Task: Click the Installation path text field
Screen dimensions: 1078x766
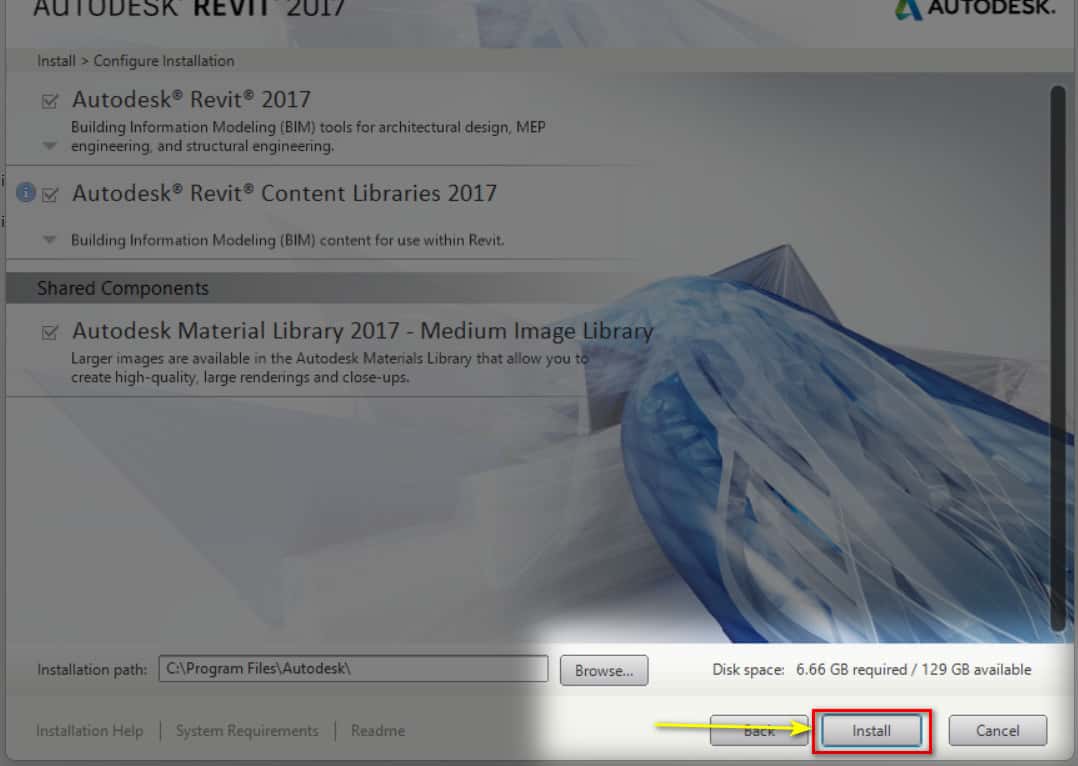Action: click(353, 668)
